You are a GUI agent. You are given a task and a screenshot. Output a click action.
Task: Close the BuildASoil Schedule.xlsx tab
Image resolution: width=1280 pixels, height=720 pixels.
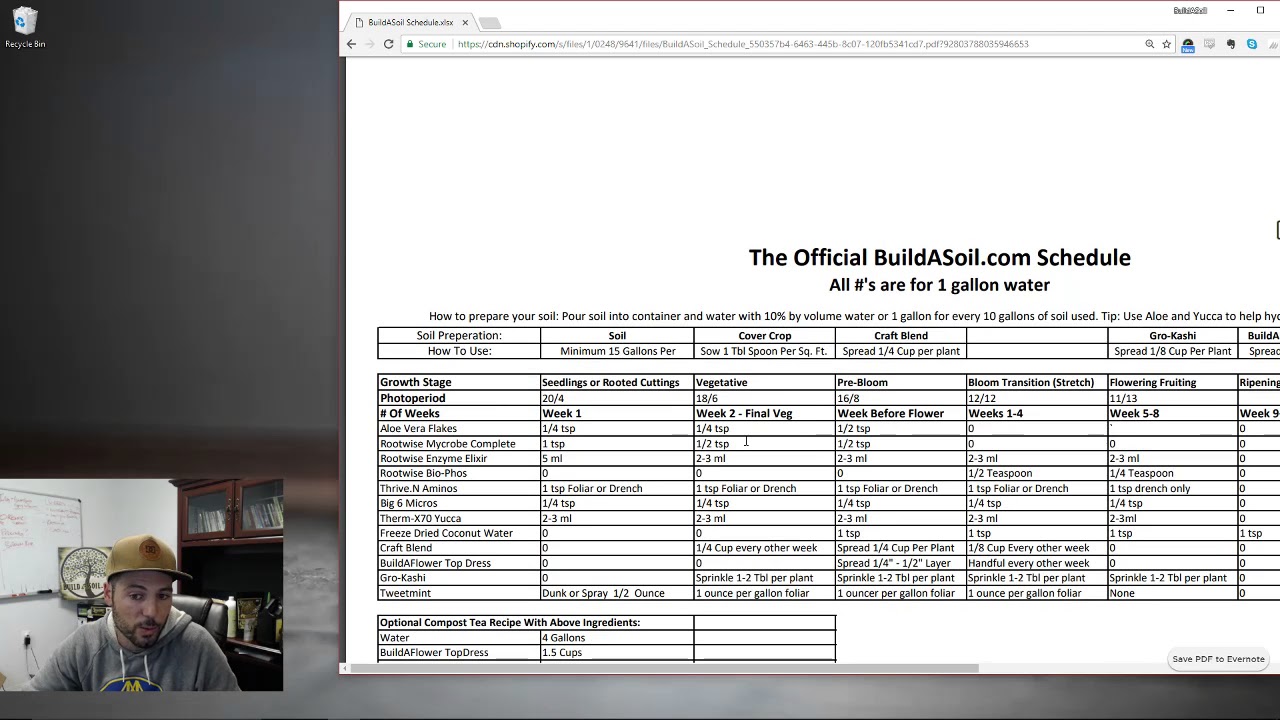[465, 22]
